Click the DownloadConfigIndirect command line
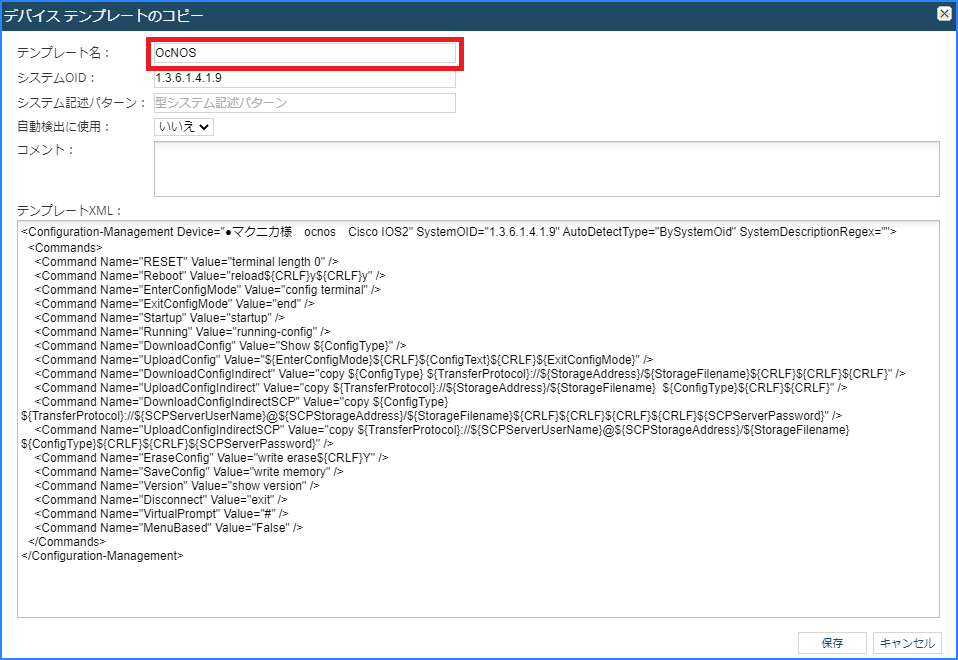This screenshot has width=958, height=660. [470, 374]
